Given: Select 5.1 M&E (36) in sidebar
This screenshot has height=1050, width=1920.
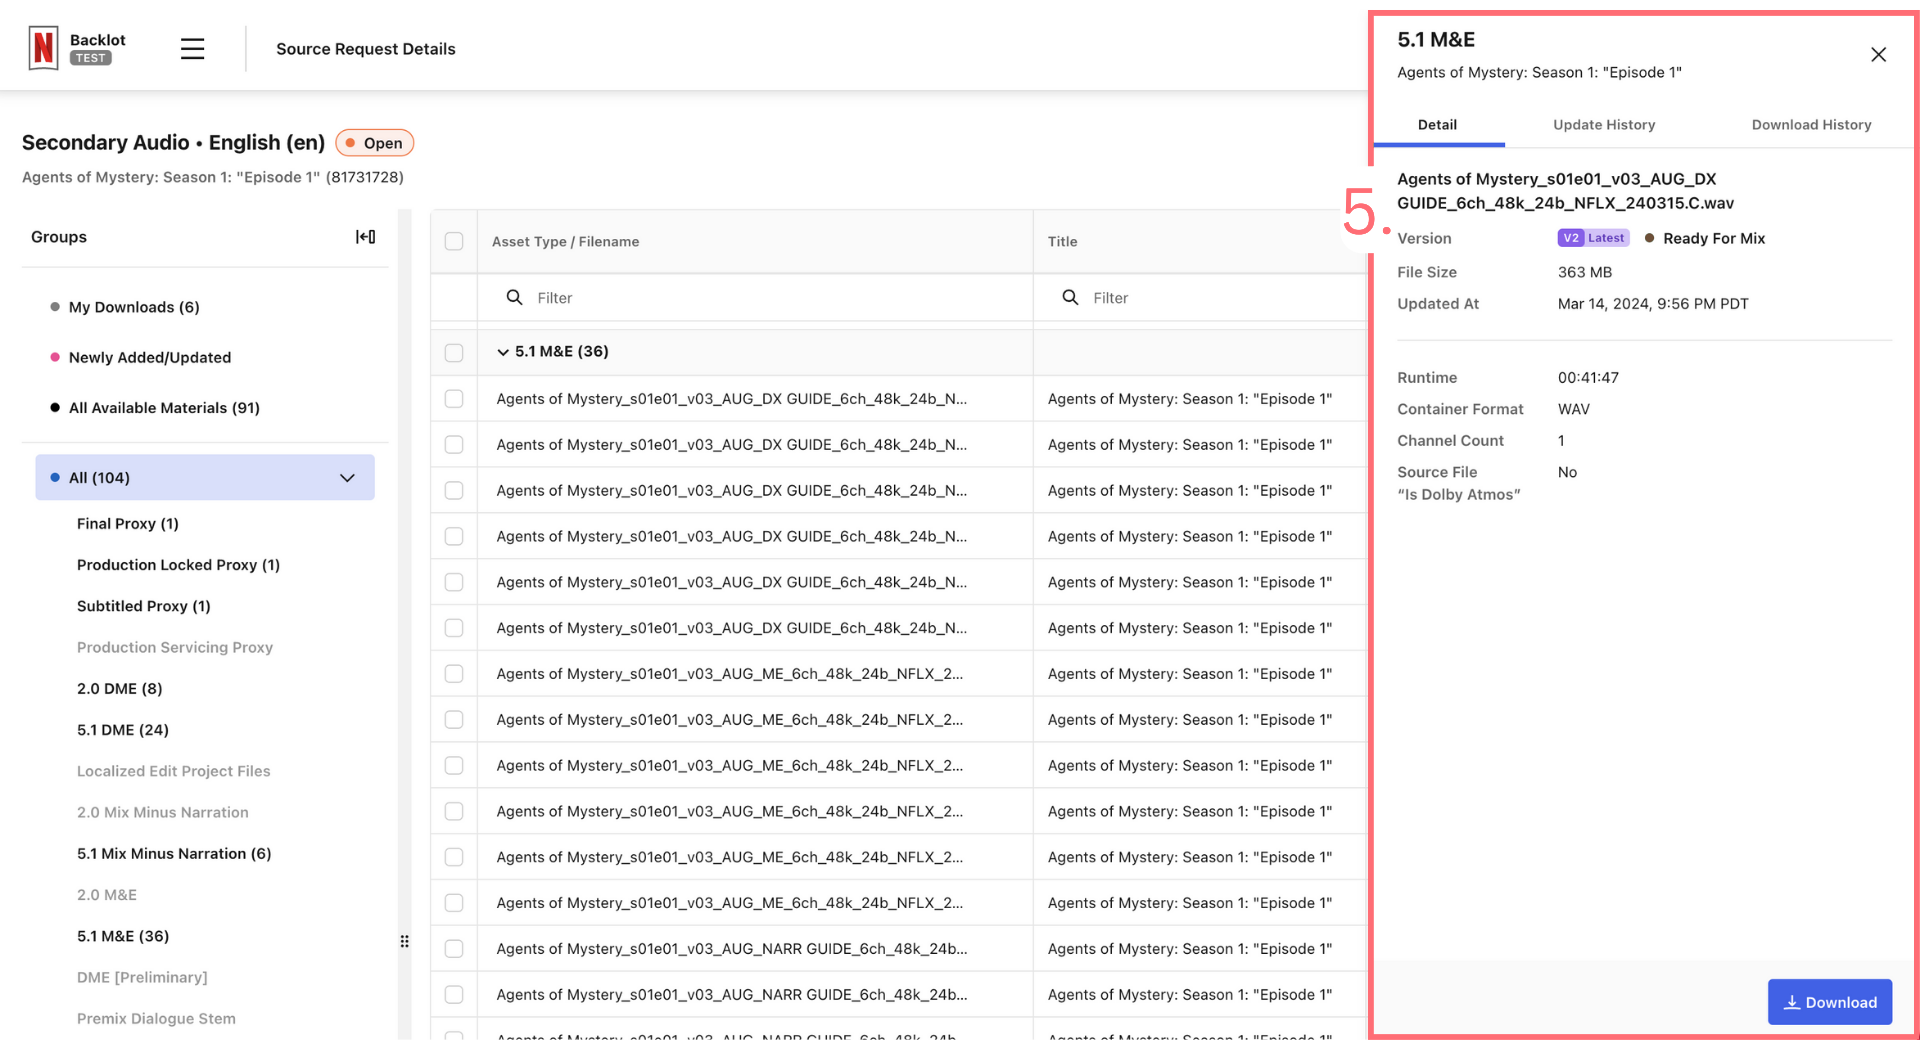Looking at the screenshot, I should 123,936.
